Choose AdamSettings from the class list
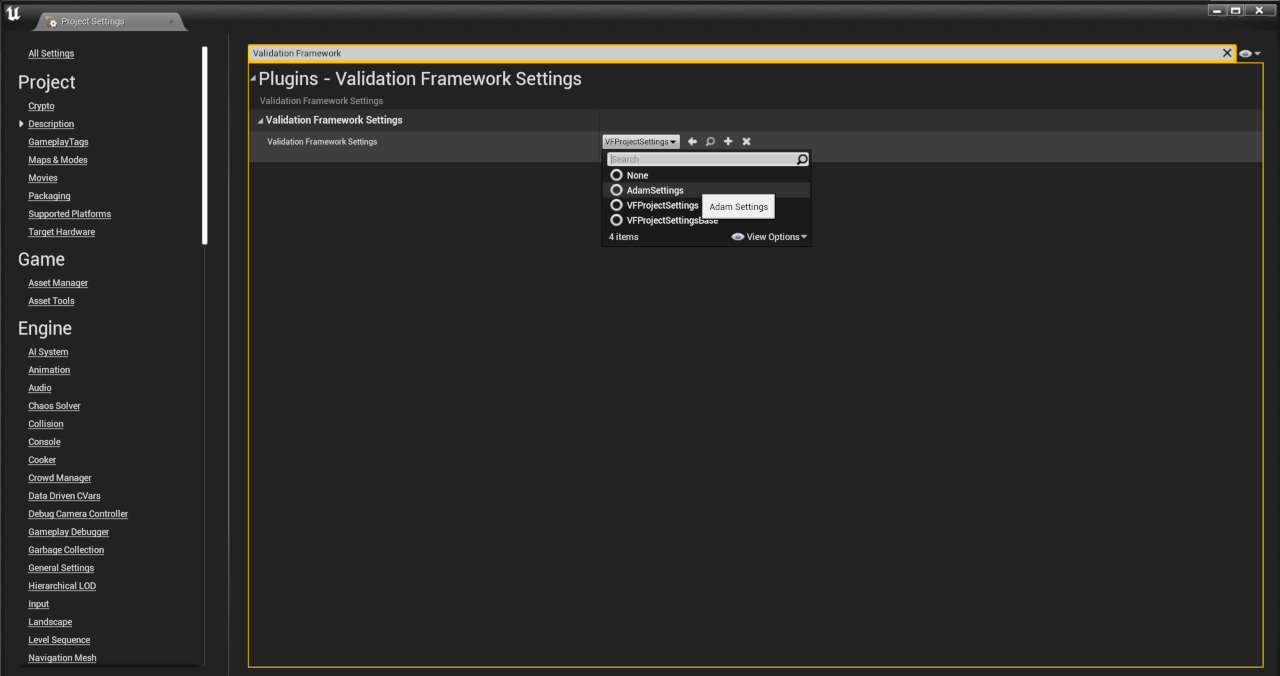 point(654,190)
